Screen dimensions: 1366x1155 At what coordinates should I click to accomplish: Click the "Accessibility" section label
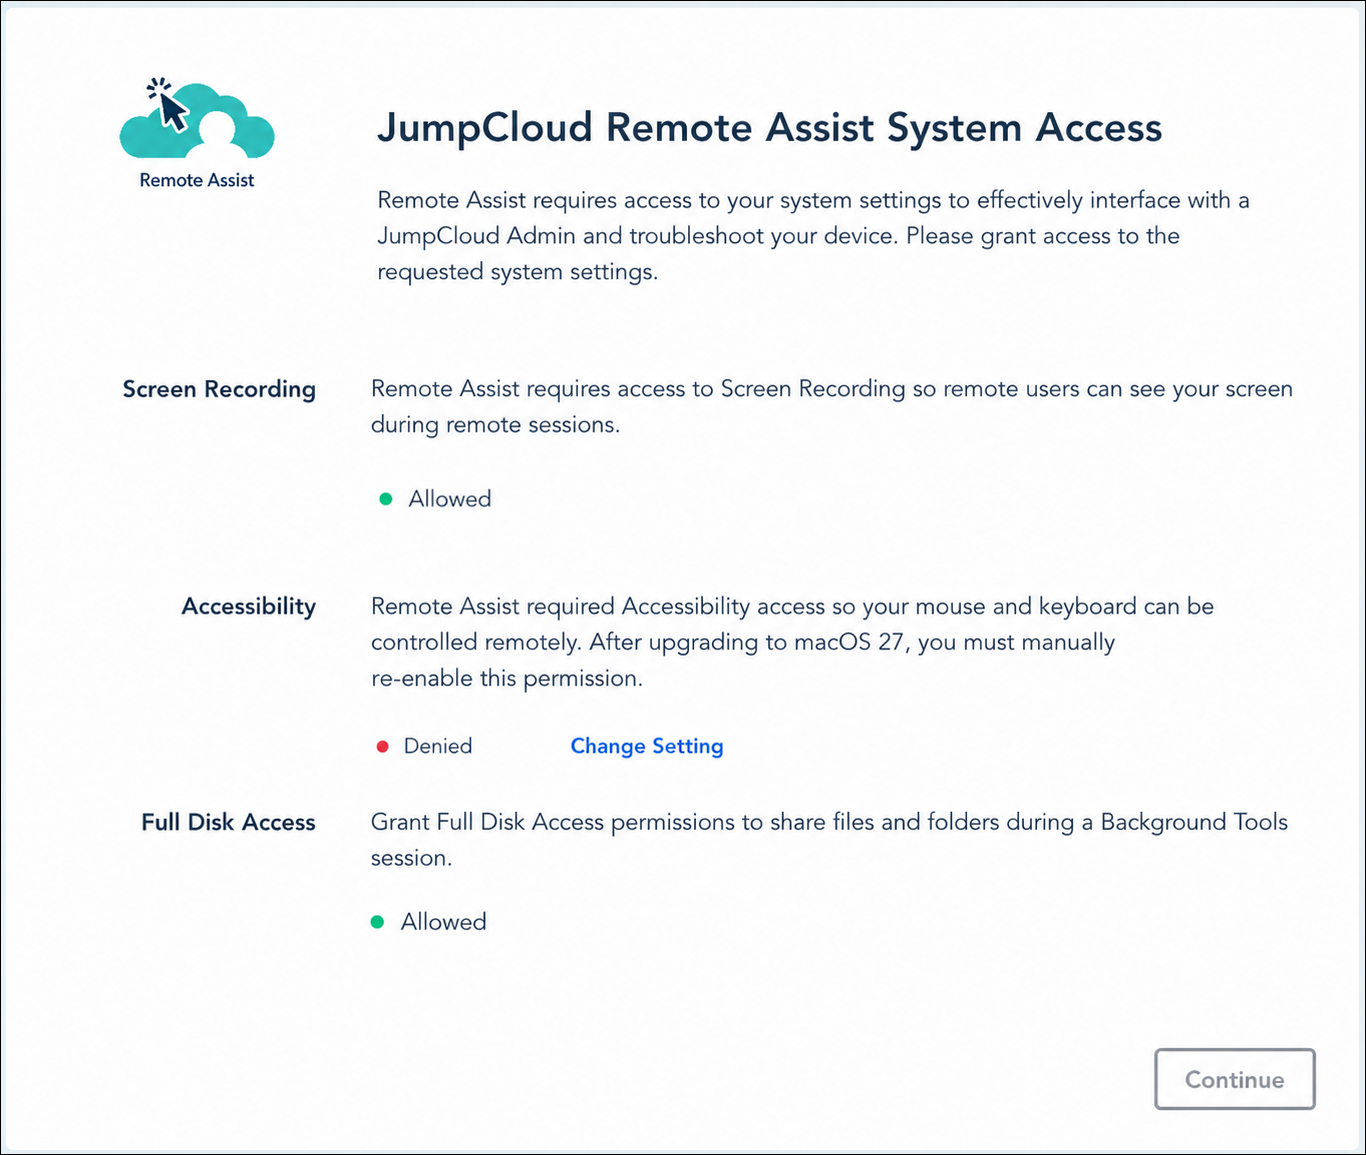pyautogui.click(x=248, y=606)
